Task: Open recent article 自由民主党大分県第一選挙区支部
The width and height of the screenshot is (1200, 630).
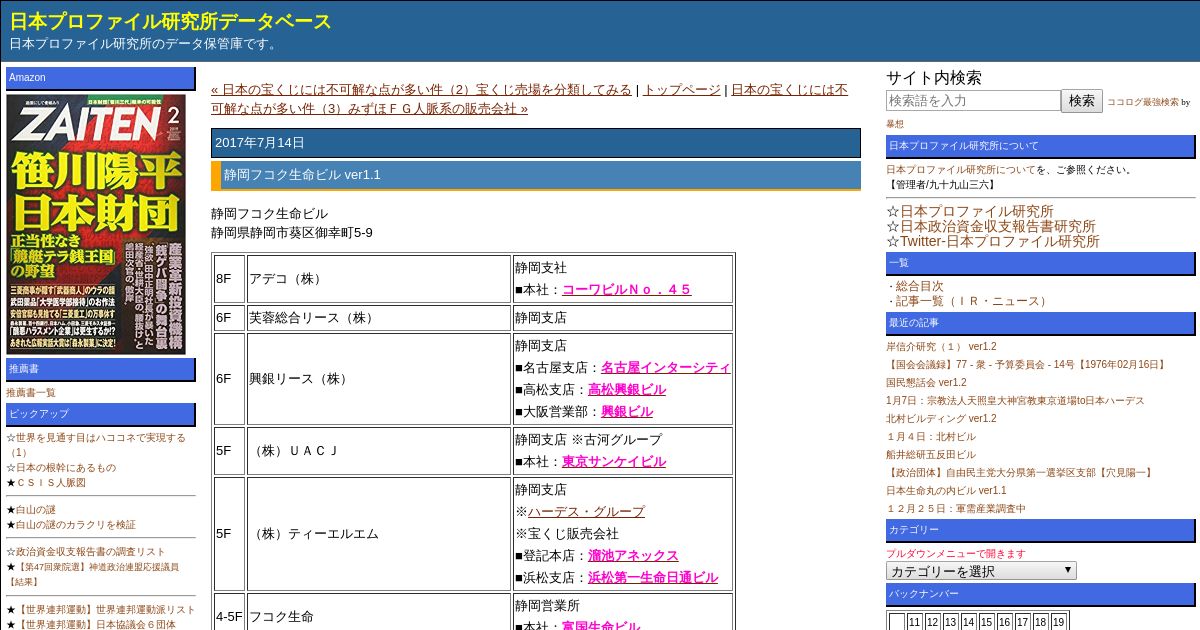Action: coord(1021,473)
